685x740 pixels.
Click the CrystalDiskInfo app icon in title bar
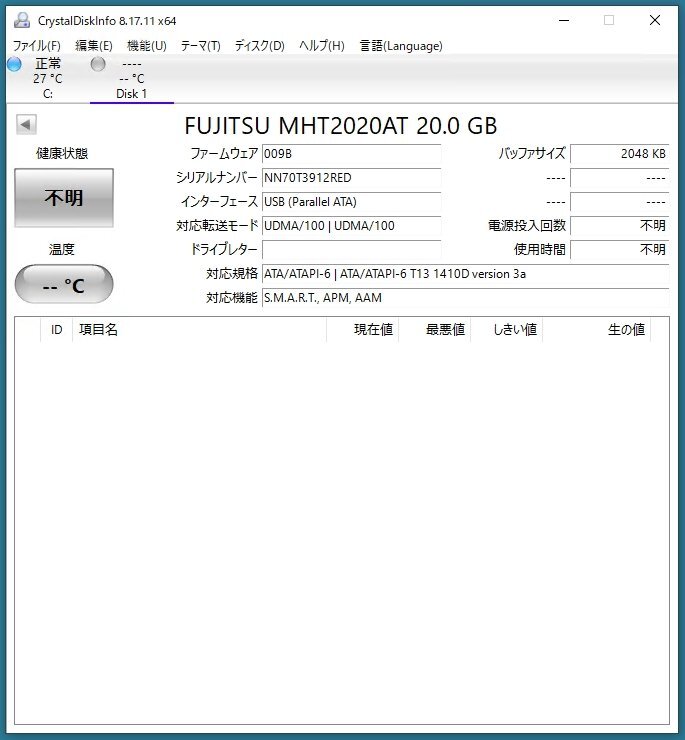click(x=22, y=20)
